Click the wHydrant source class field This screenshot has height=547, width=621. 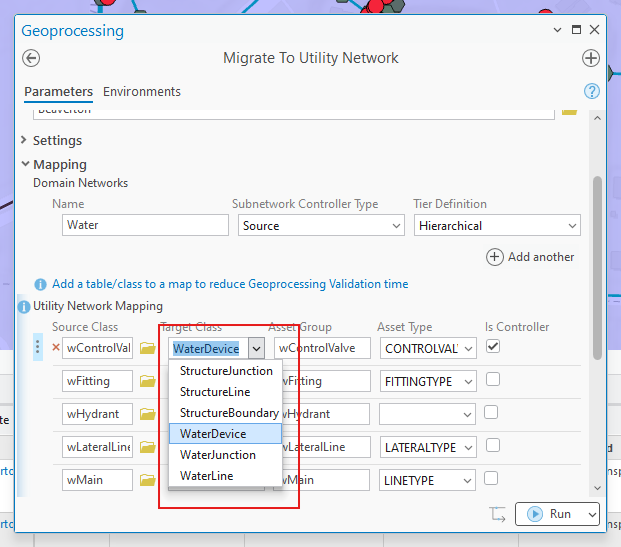click(97, 414)
